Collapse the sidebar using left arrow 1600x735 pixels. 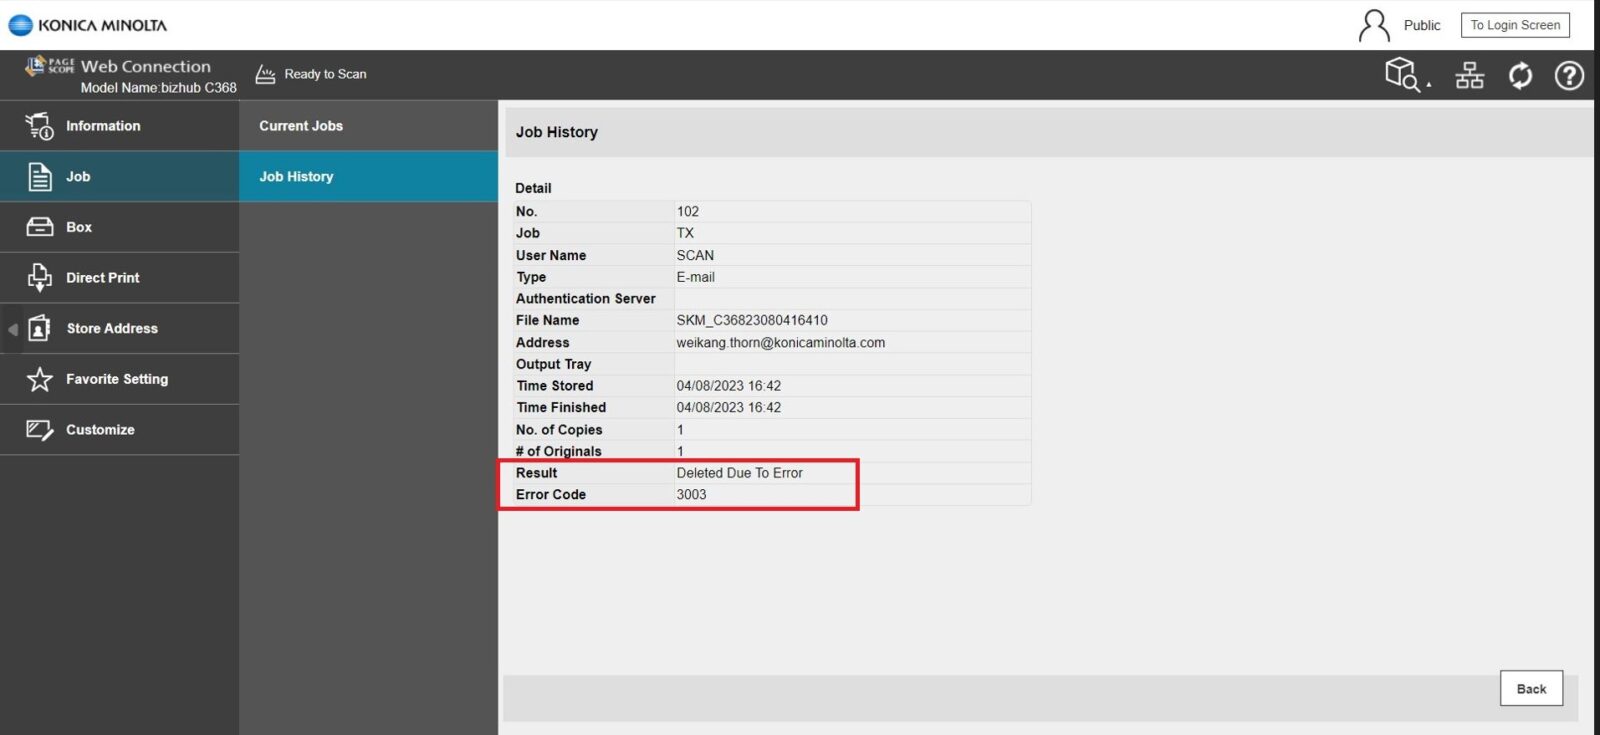pos(12,329)
